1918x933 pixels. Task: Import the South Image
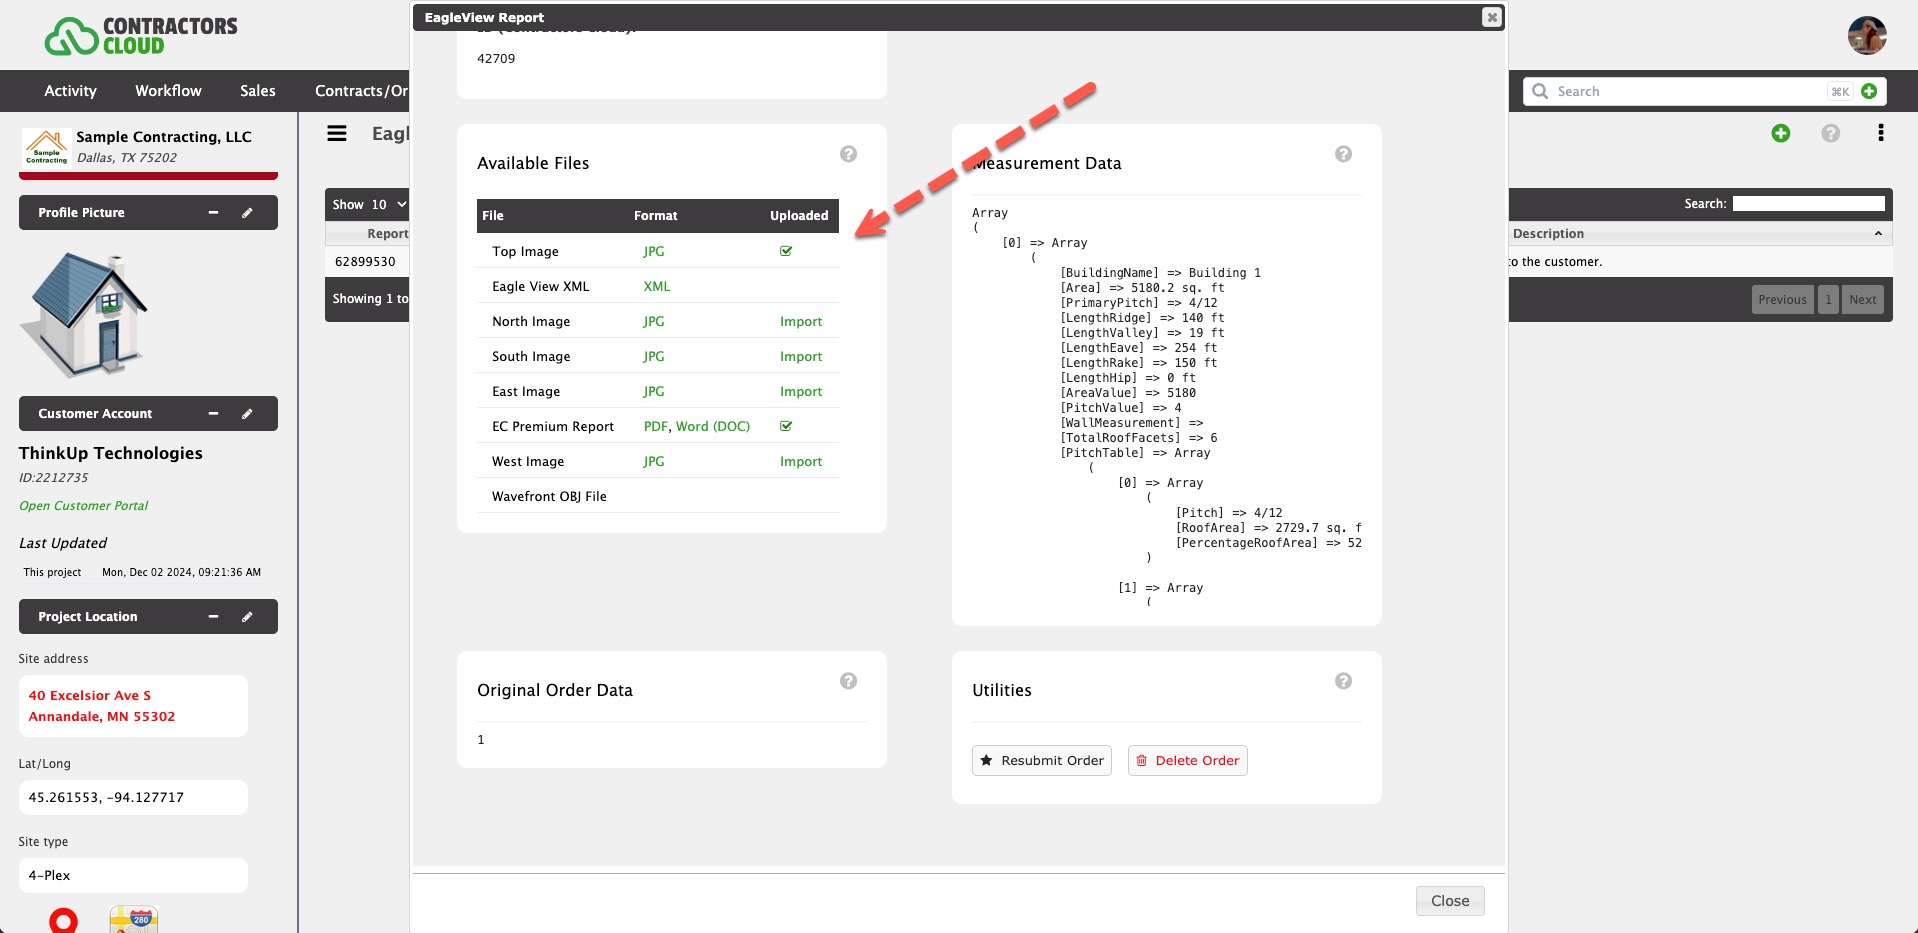801,357
